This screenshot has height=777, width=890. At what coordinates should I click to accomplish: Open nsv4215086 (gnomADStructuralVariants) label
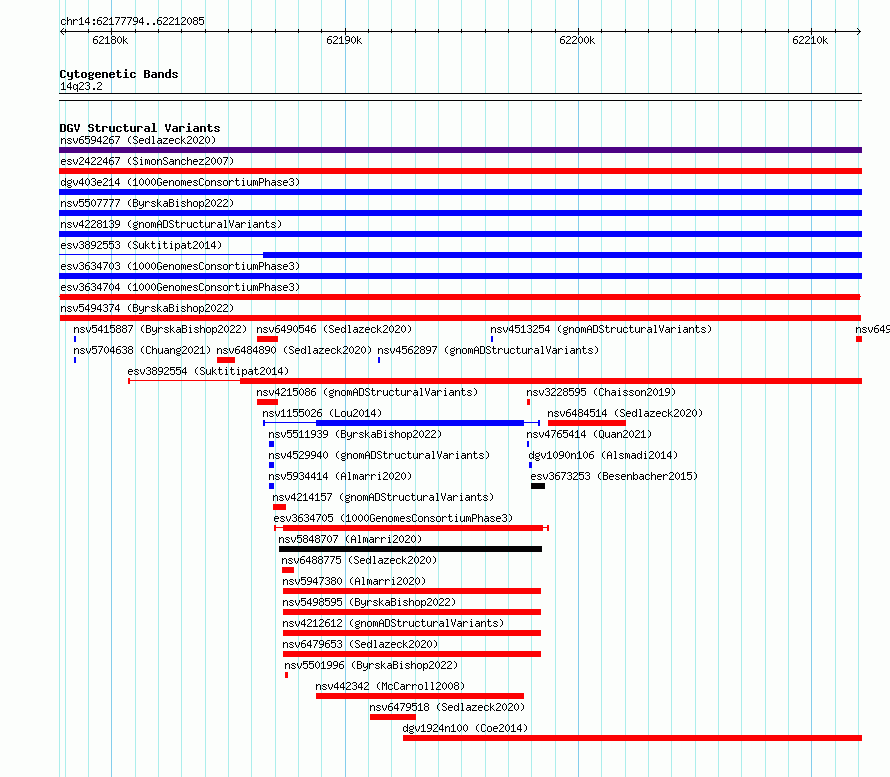[367, 392]
